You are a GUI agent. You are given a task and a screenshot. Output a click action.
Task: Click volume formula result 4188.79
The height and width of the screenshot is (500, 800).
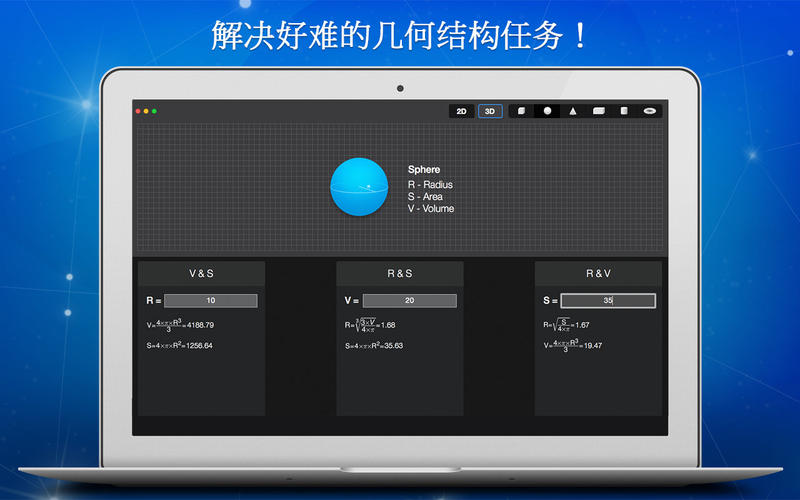(201, 325)
